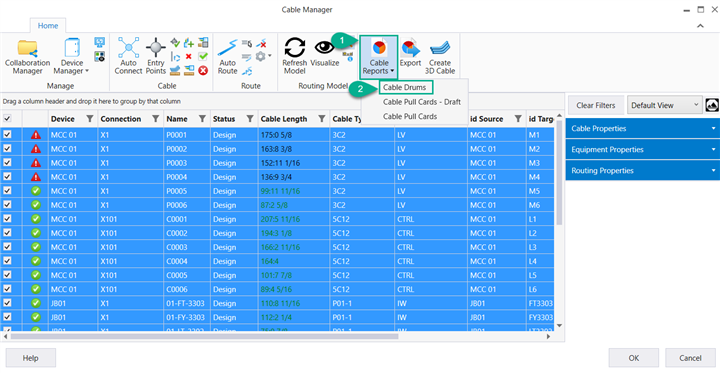
Task: Open the Cable Length column filter
Action: click(322, 119)
